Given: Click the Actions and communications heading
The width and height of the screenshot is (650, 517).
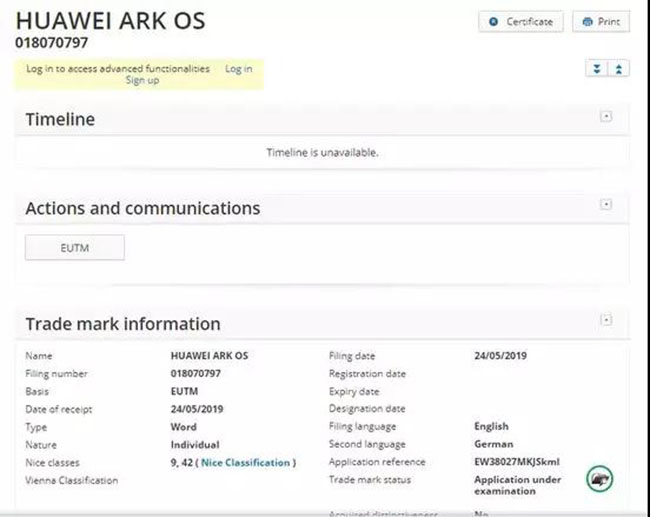Looking at the screenshot, I should tap(142, 209).
